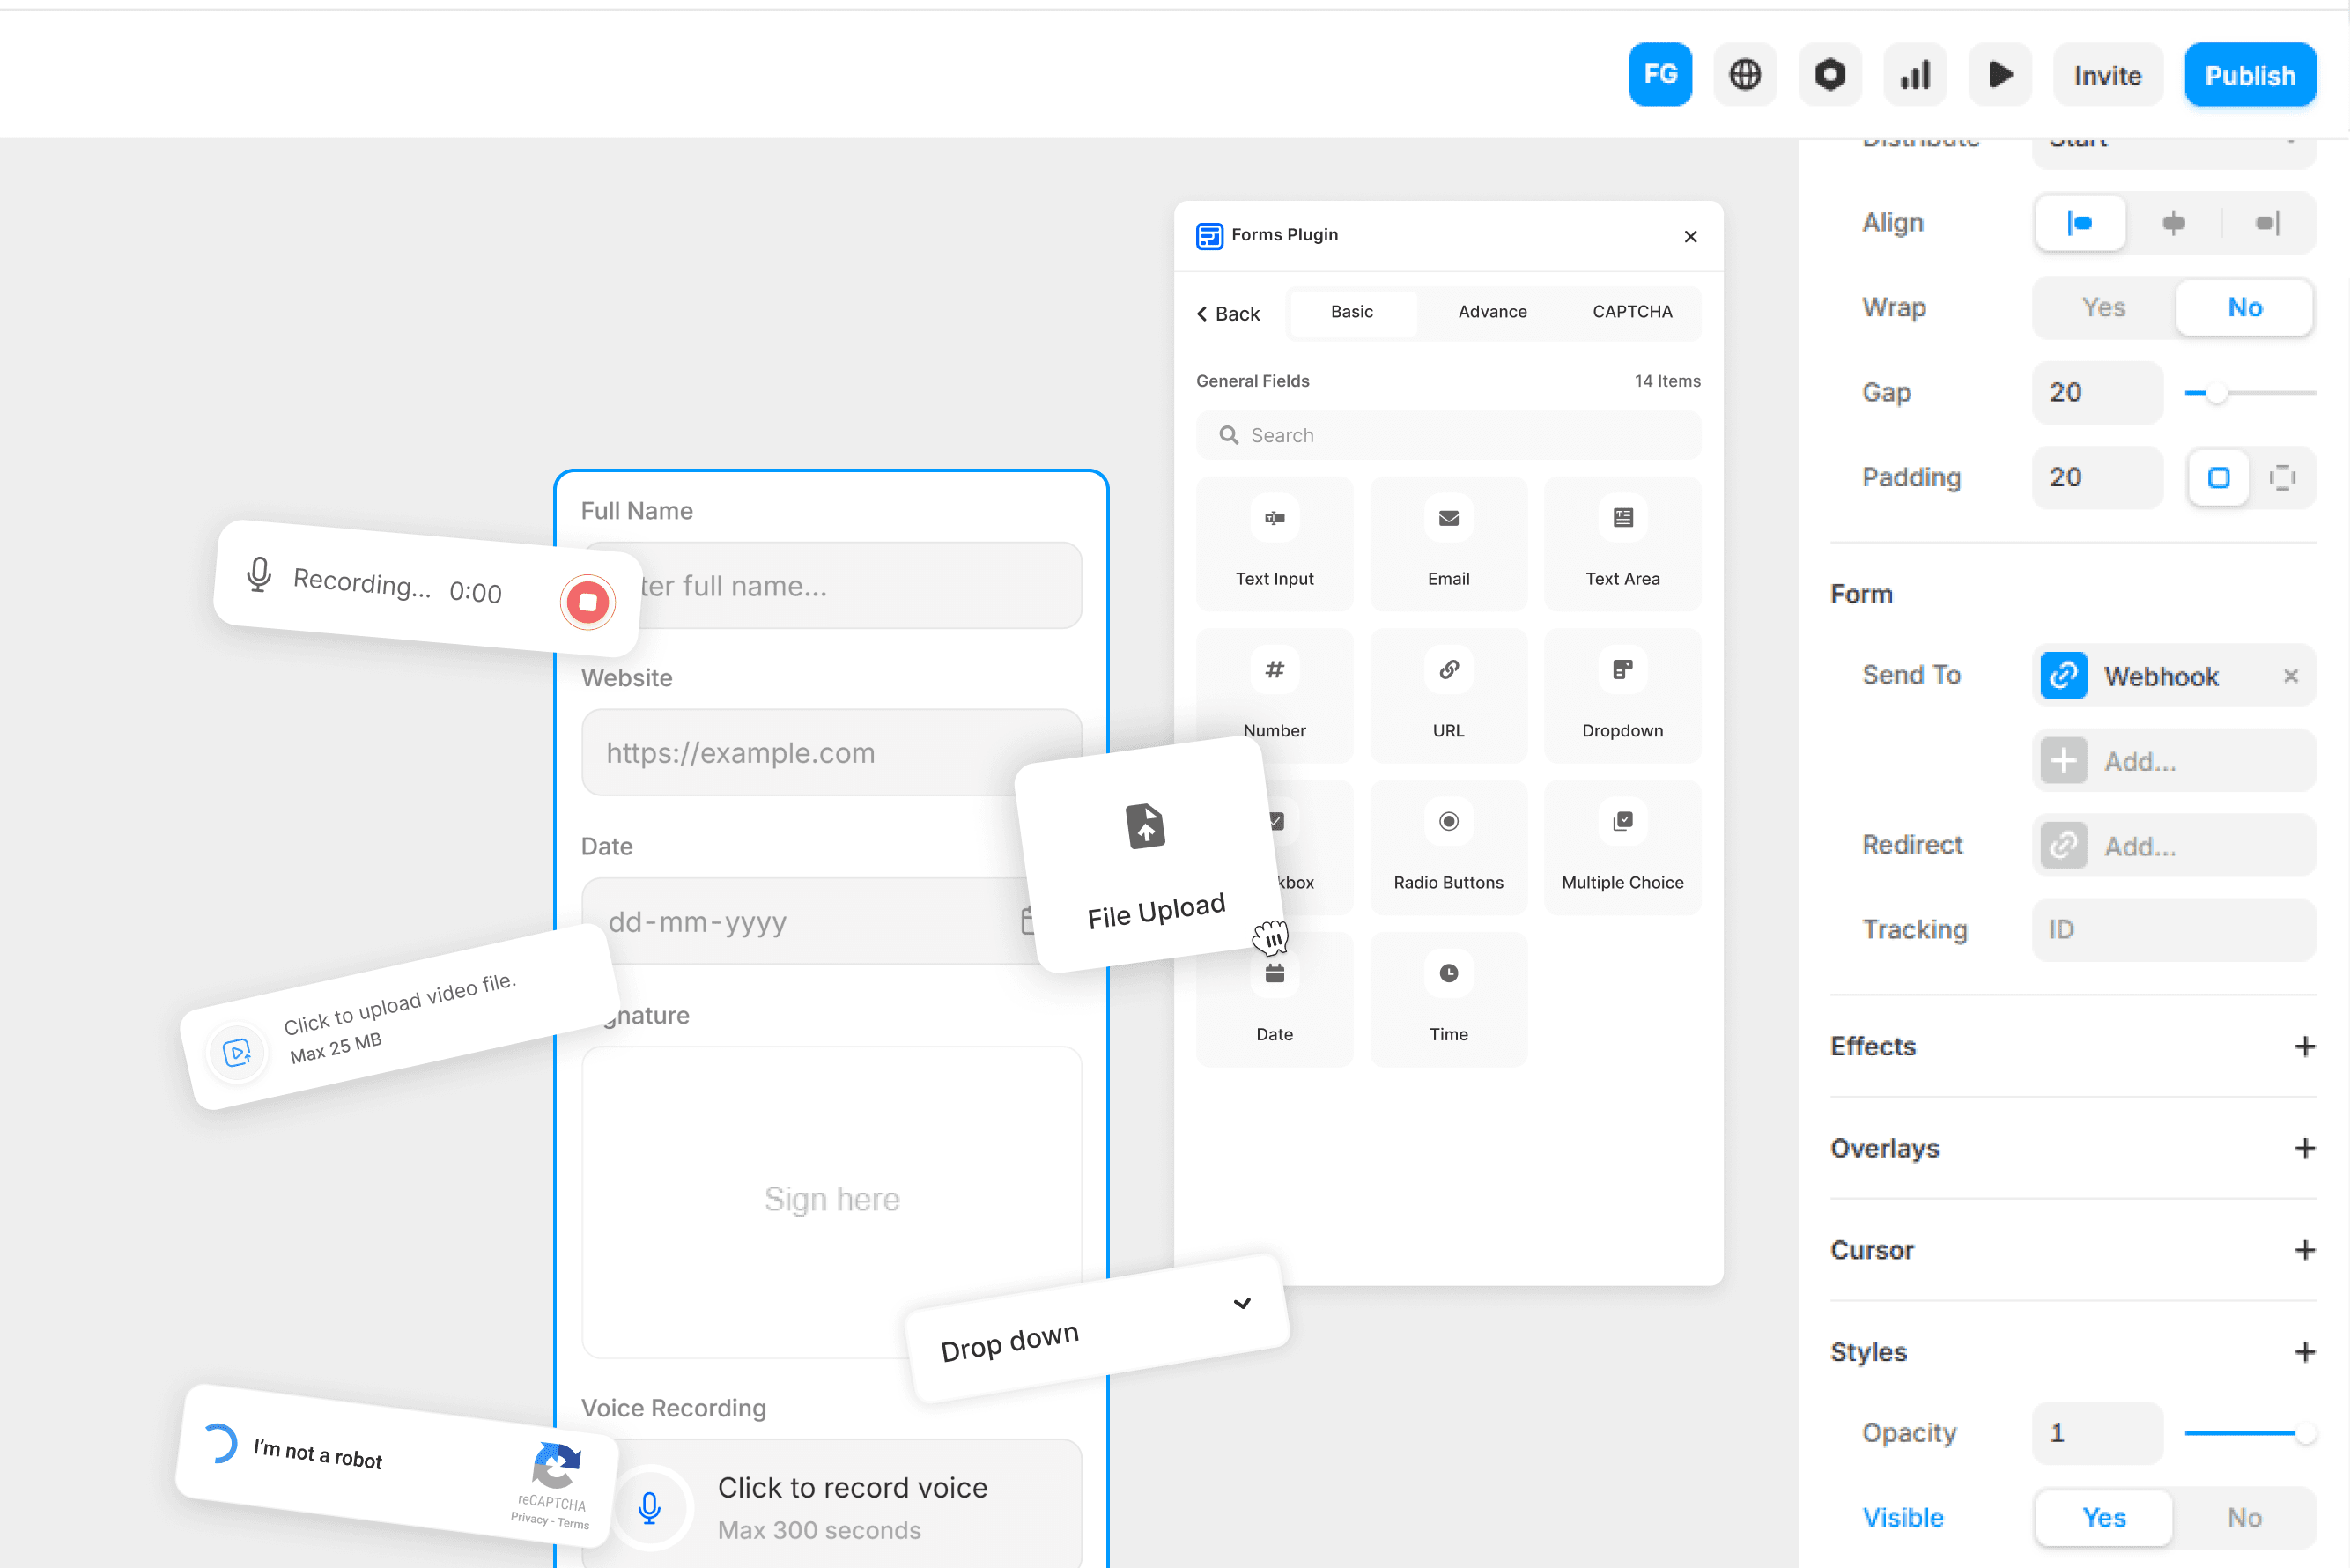This screenshot has width=2350, height=1568.
Task: Expand the Effects section
Action: [2307, 1046]
